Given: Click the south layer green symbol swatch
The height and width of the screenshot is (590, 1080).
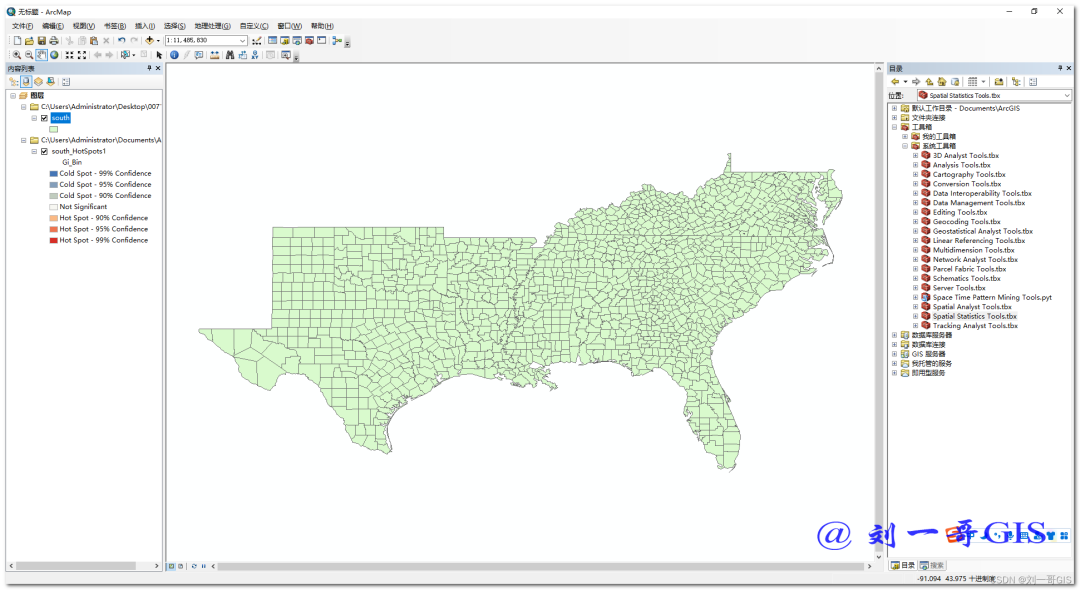Looking at the screenshot, I should (x=54, y=129).
